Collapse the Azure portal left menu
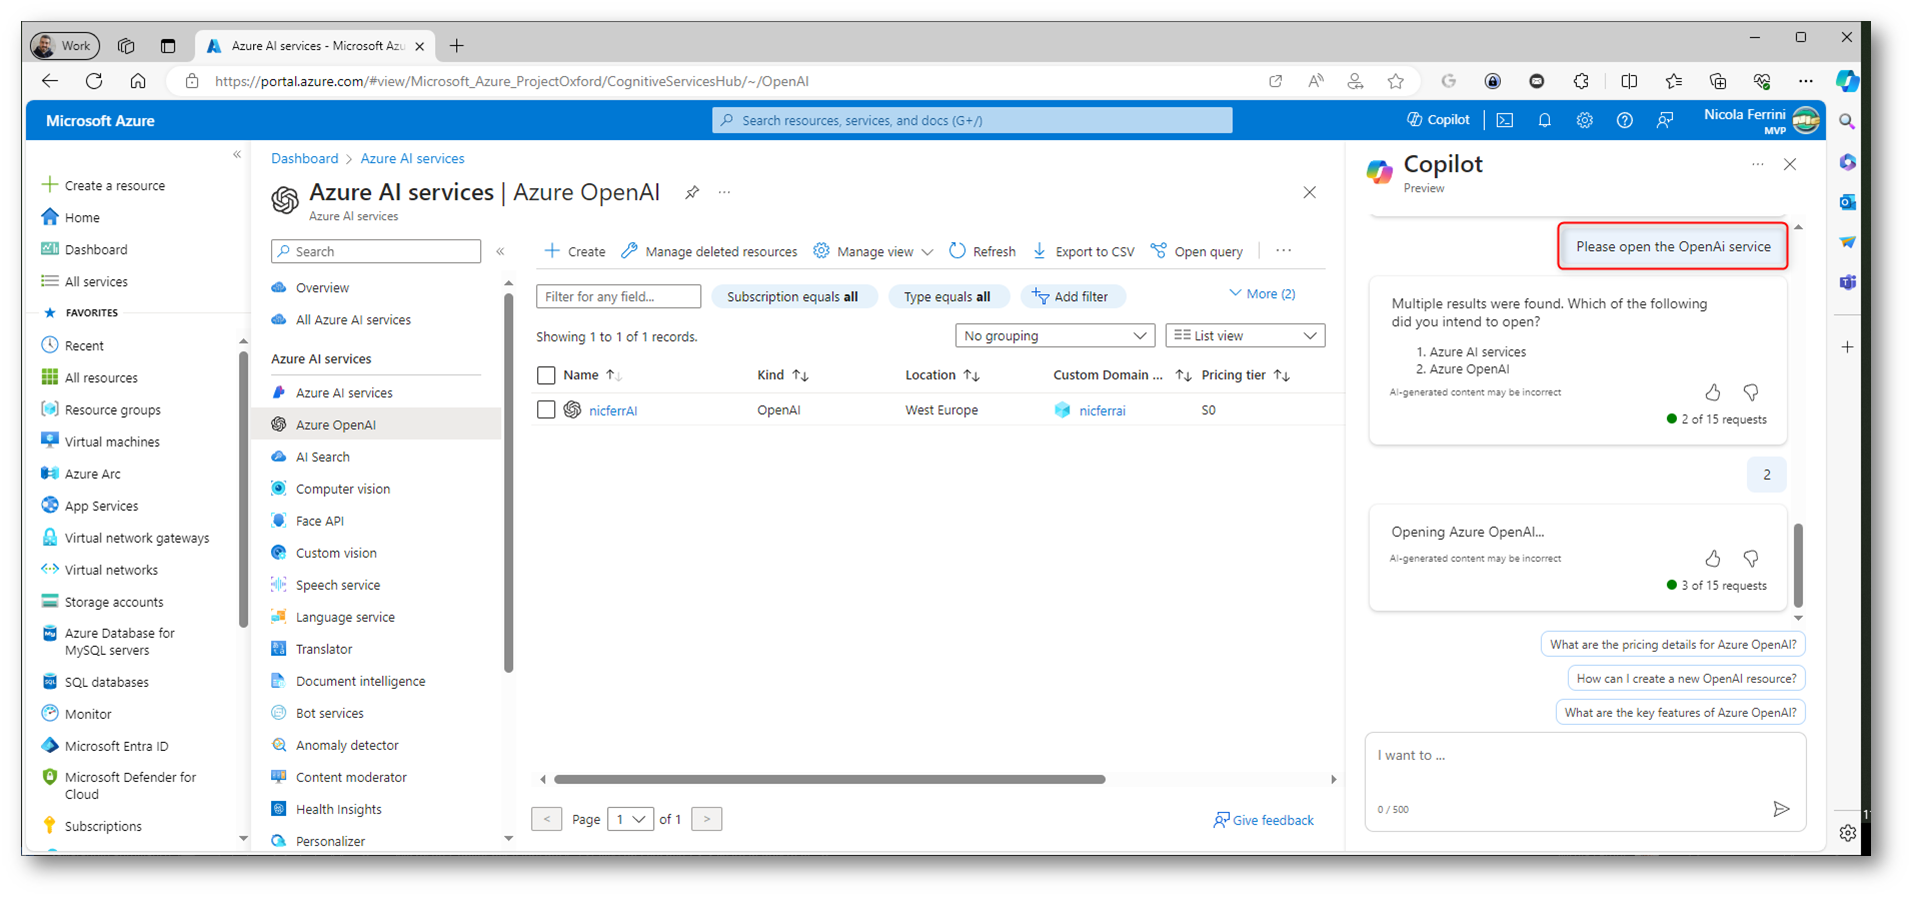Viewport: 1913px width, 898px height. click(x=237, y=154)
